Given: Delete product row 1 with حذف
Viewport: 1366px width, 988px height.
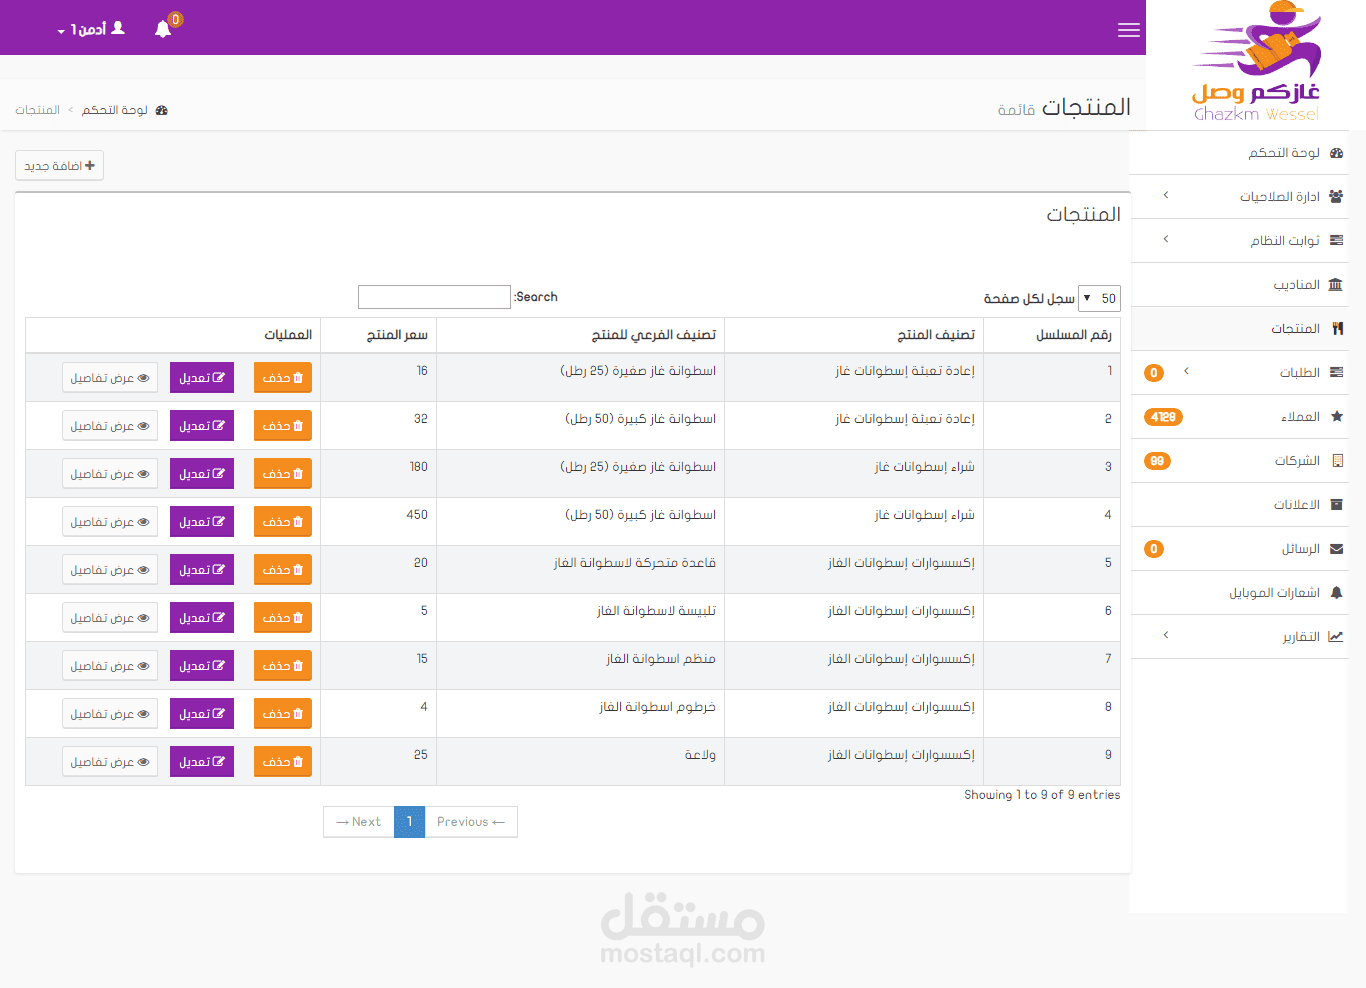Looking at the screenshot, I should (283, 378).
